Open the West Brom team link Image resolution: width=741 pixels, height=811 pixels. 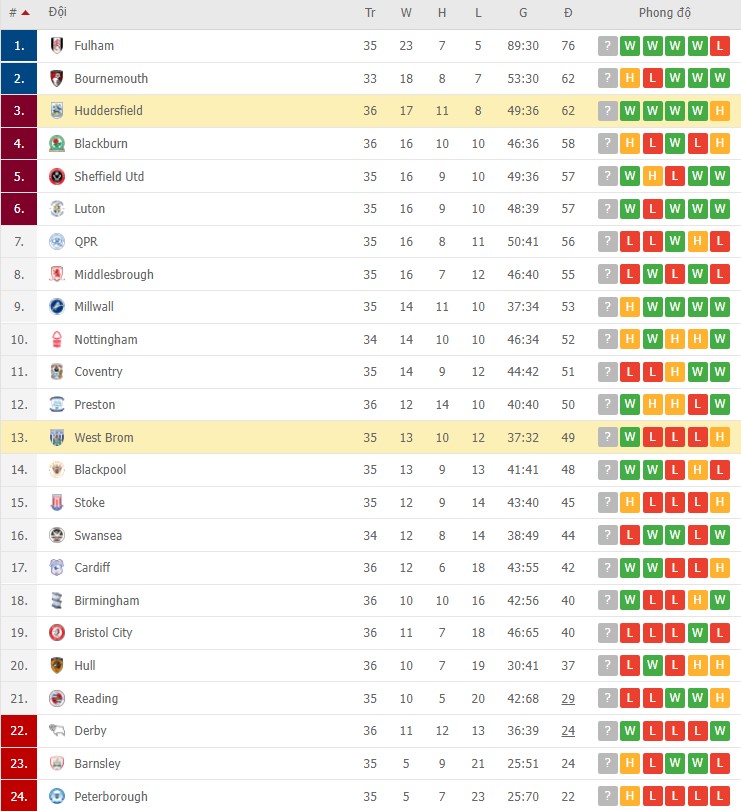(x=103, y=438)
